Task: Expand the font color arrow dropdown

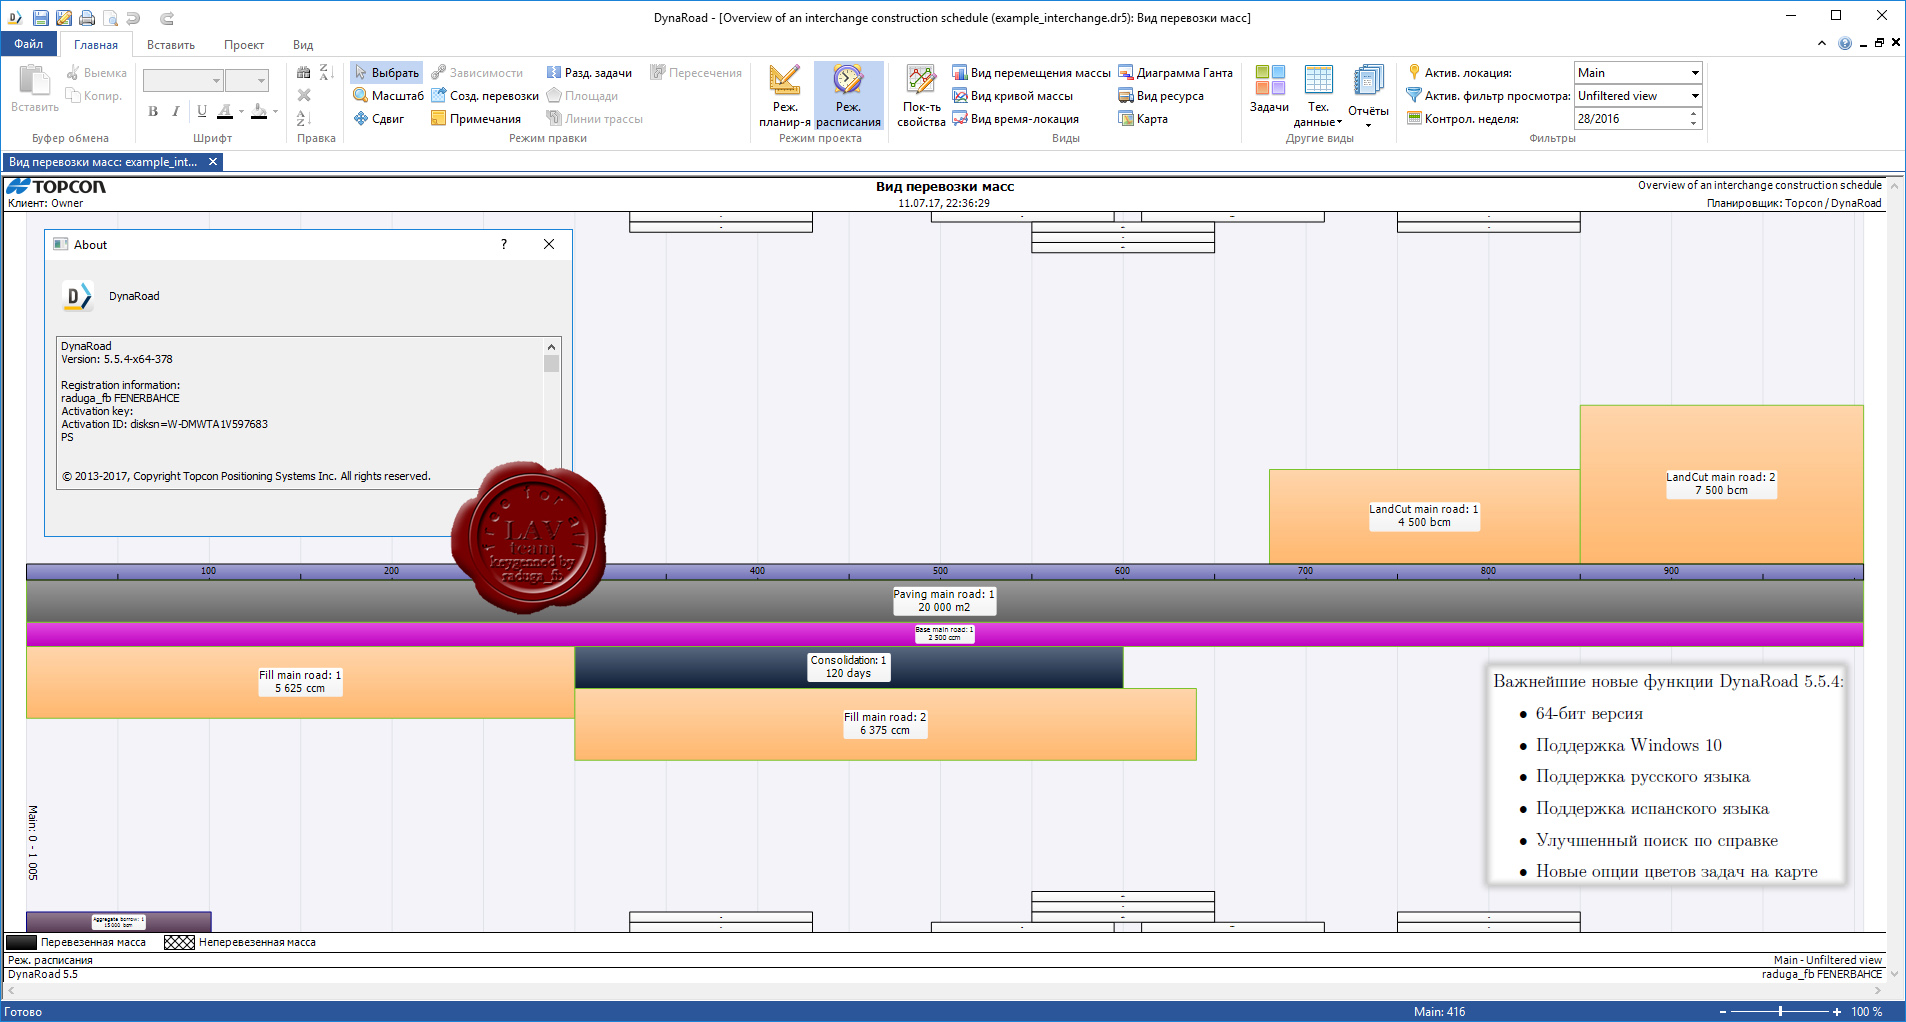Action: point(241,111)
